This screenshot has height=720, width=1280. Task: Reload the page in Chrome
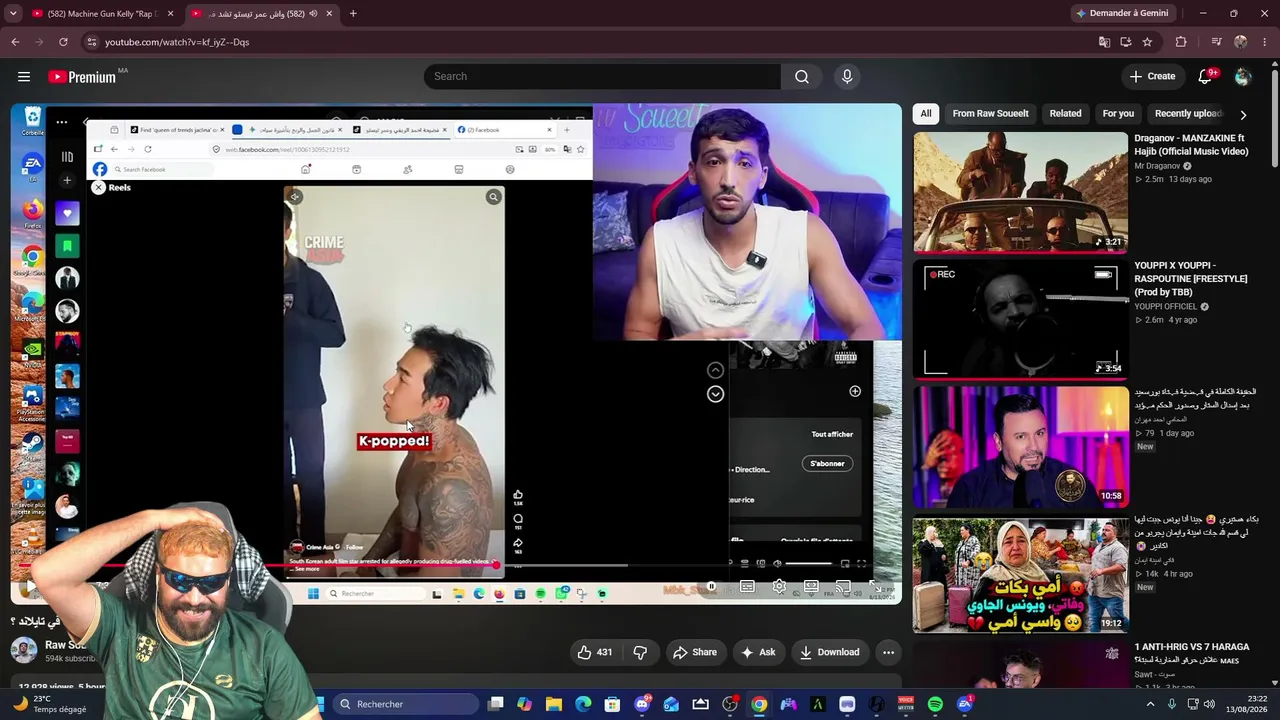click(x=63, y=42)
